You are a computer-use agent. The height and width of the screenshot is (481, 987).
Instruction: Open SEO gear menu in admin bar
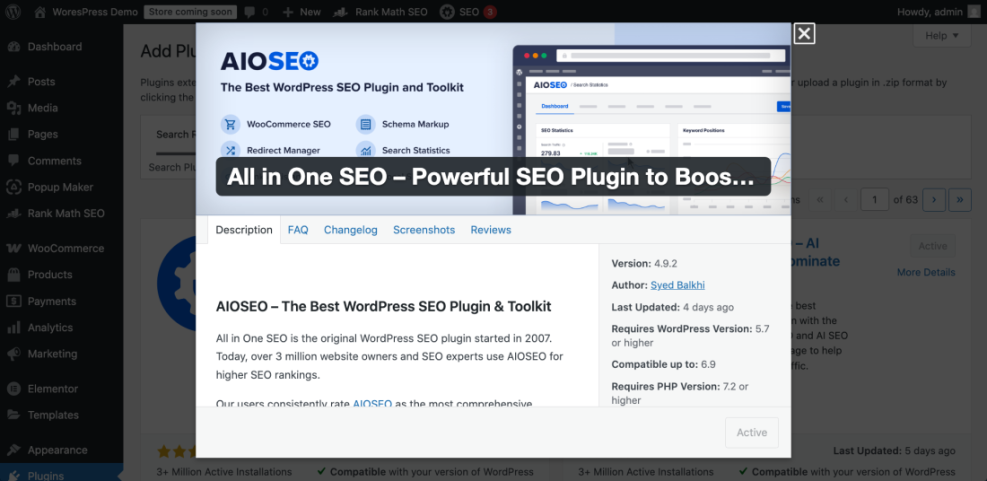point(468,11)
